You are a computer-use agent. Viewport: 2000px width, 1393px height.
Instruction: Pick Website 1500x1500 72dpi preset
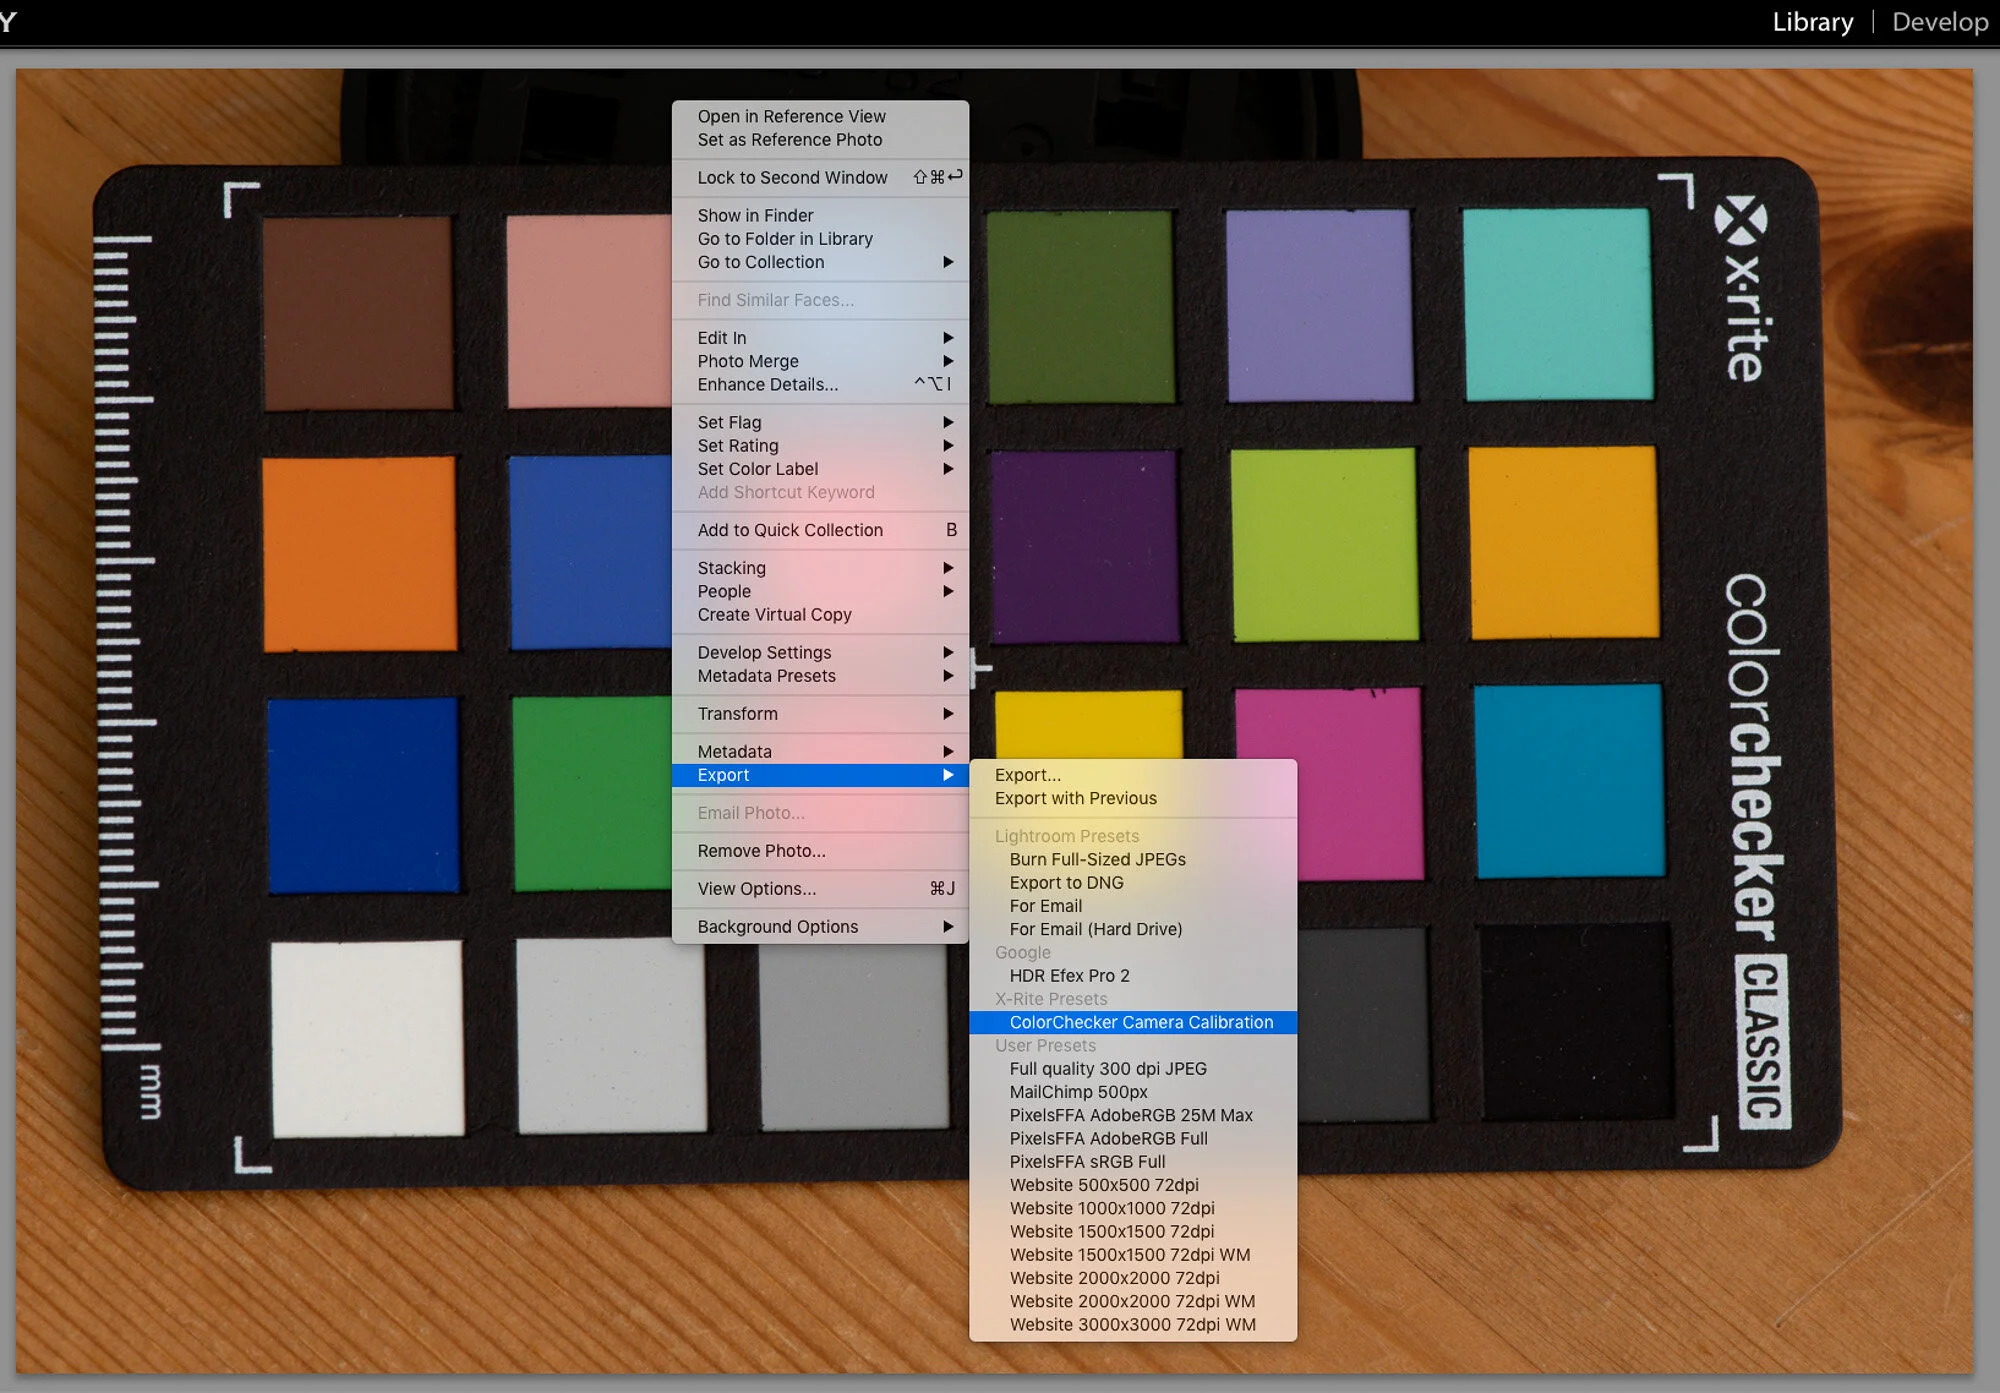click(1133, 1232)
